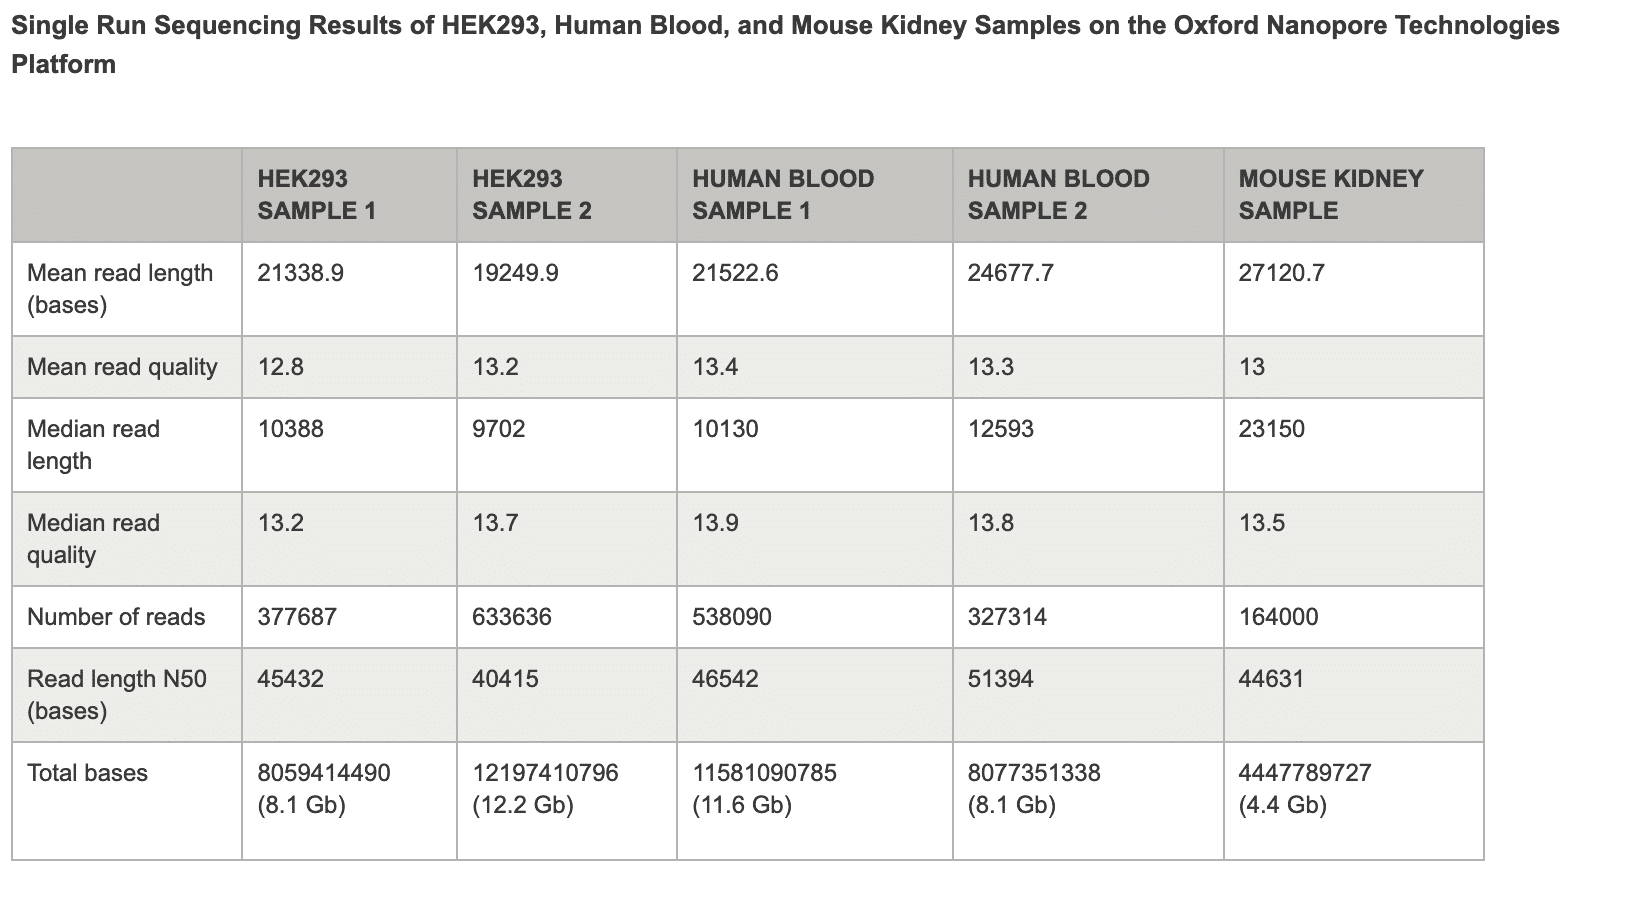Select the HEK293 Sample 1 column header

[316, 195]
